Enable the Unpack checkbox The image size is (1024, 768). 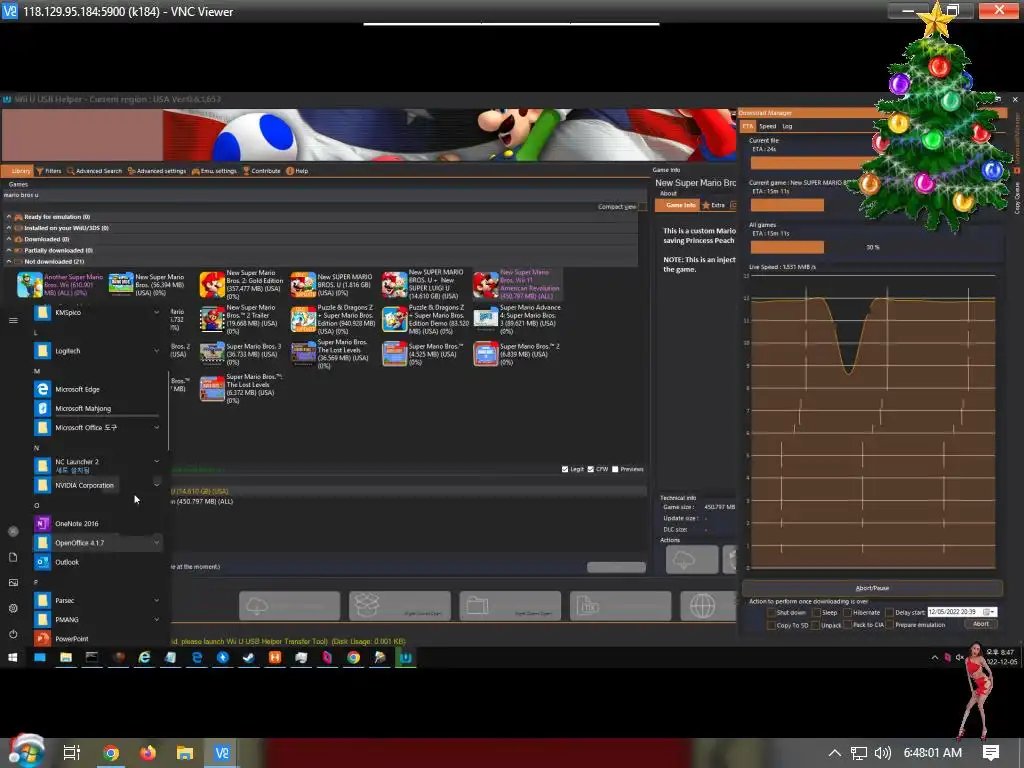click(816, 625)
